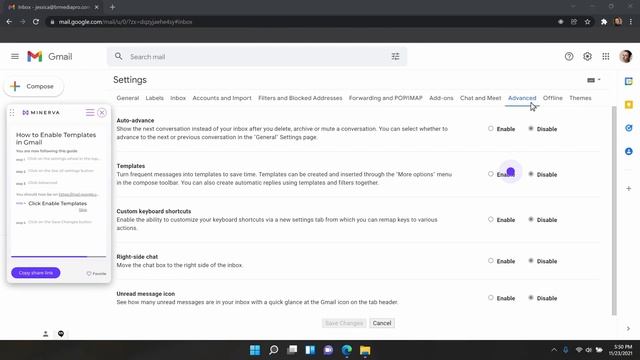The height and width of the screenshot is (360, 640).
Task: Disable Right-side chat
Action: (x=531, y=260)
